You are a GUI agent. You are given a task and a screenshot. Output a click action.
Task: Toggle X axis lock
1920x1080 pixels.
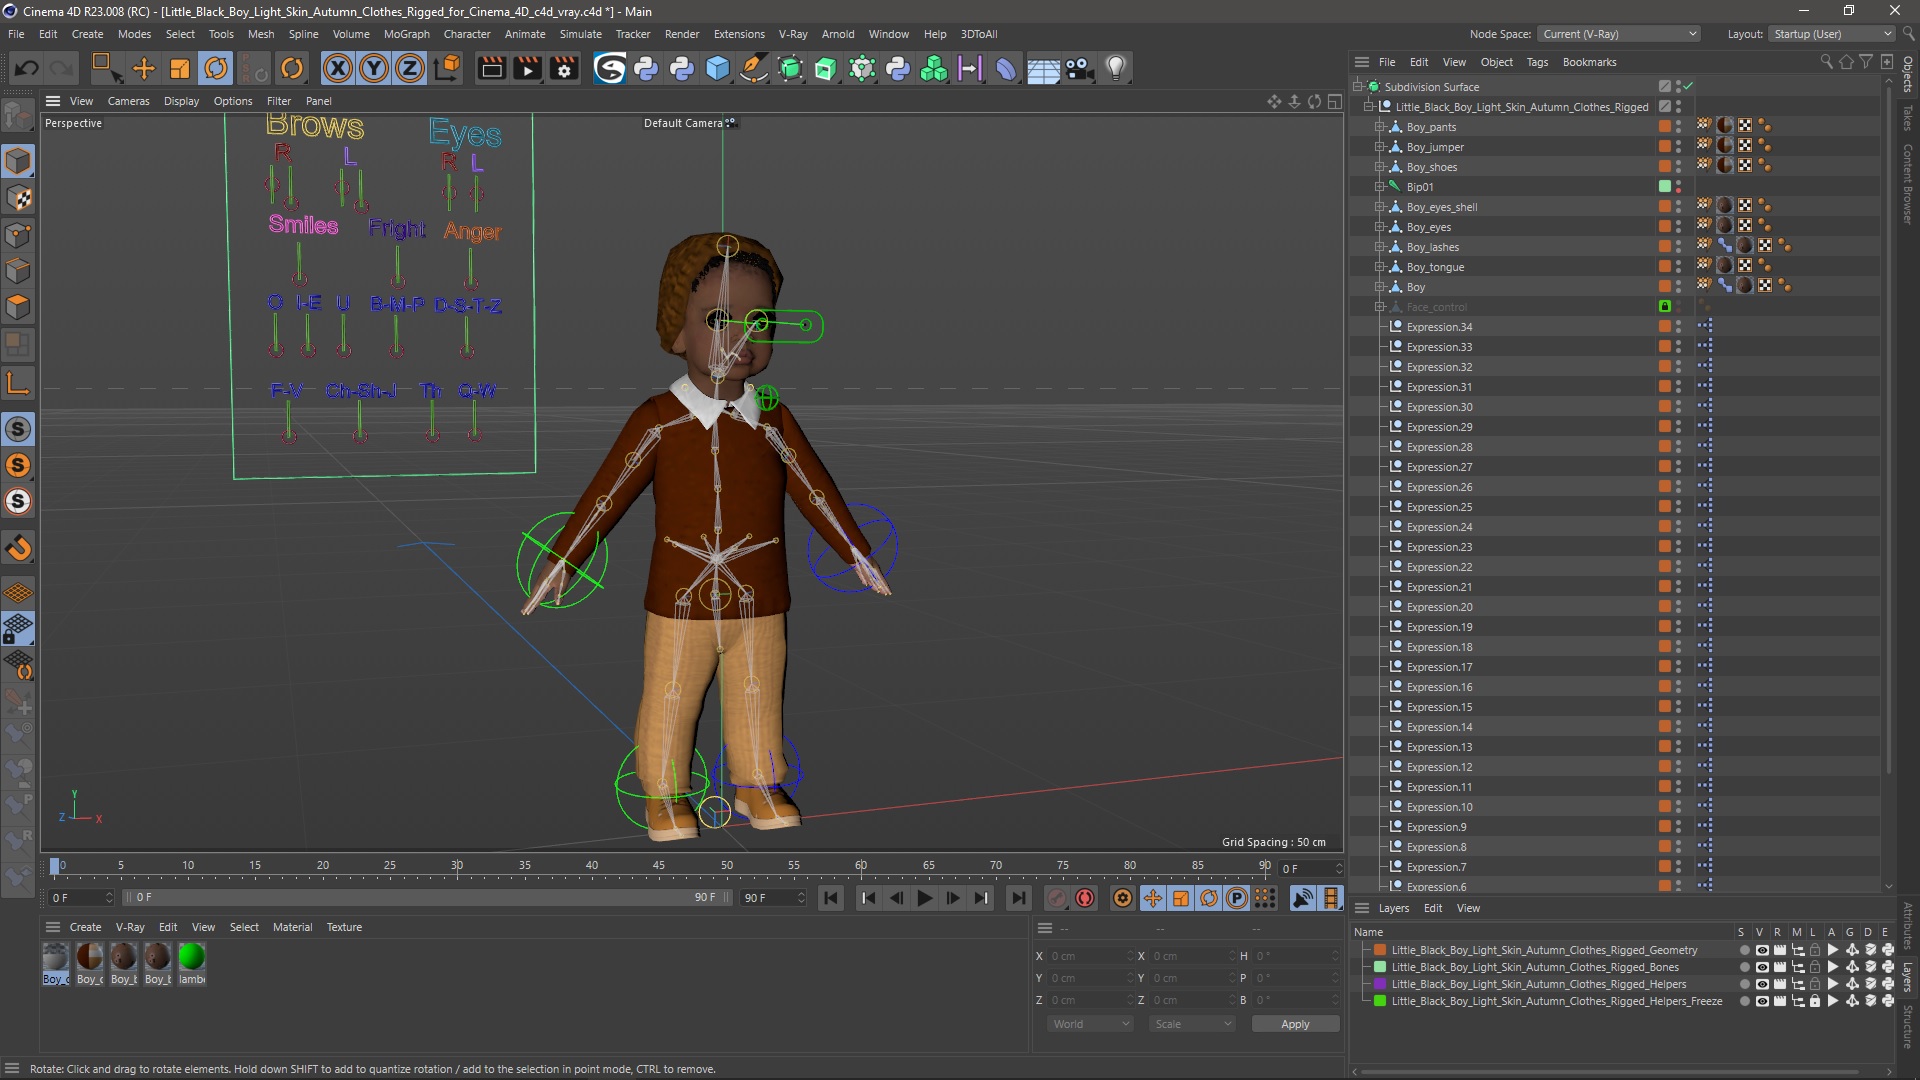[x=338, y=68]
